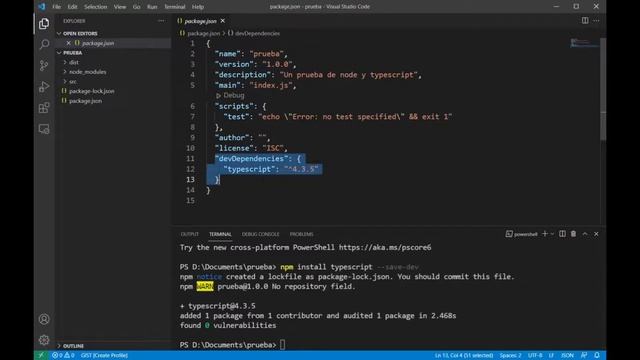Open the Manage gear icon
Screen dimensions: 640x360
(44, 340)
